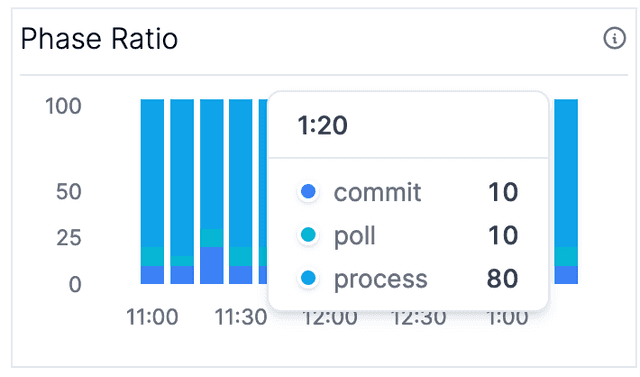Image resolution: width=640 pixels, height=377 pixels.
Task: Click the commit label in tooltip
Action: [x=378, y=192]
